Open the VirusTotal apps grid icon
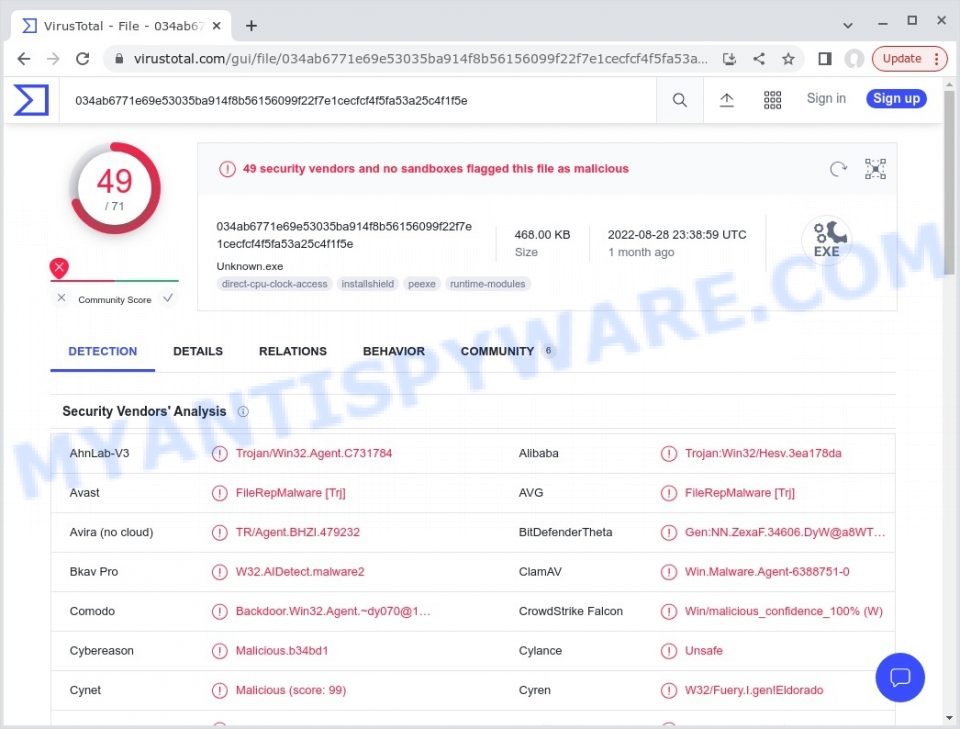 (772, 99)
